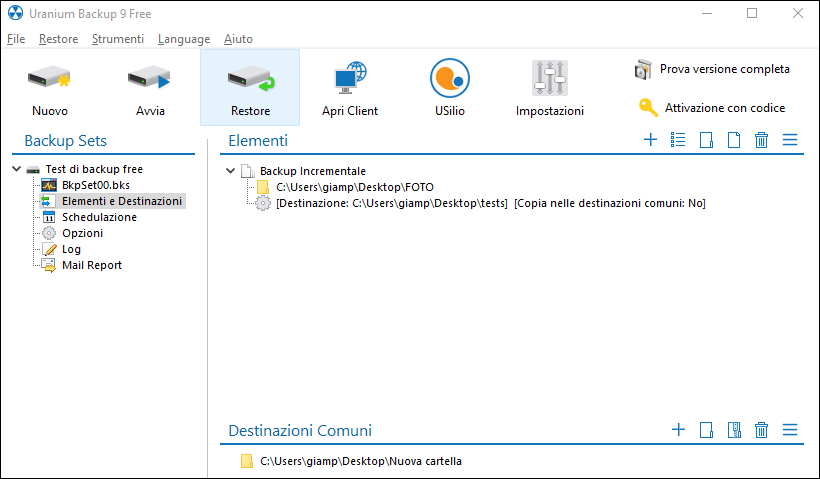Click folder icon in Destinazioni Comuni header
This screenshot has width=820, height=479.
(x=706, y=430)
